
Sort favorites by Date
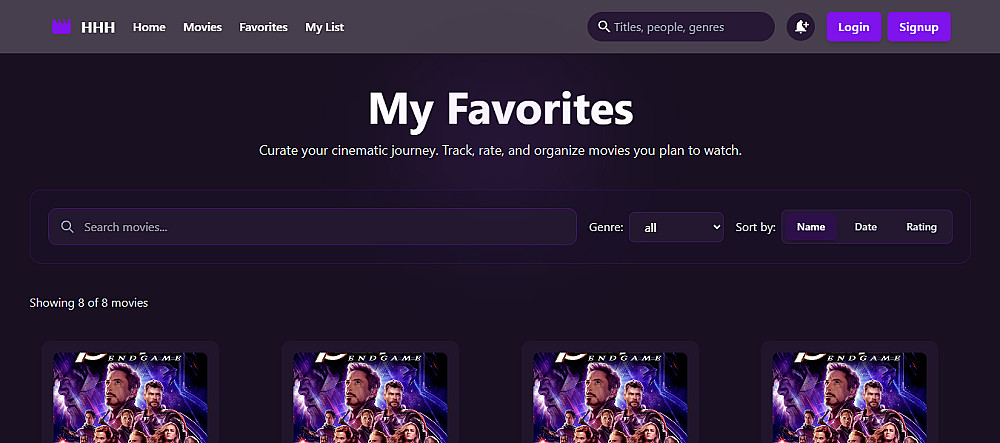865,227
